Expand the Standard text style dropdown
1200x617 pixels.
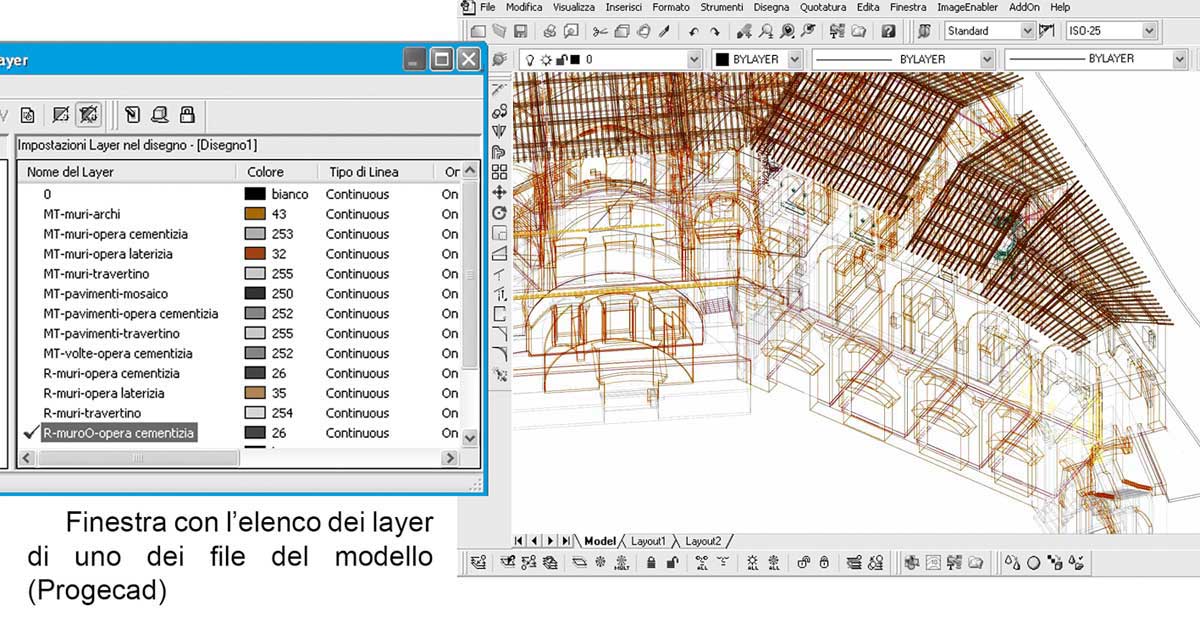click(x=1027, y=31)
